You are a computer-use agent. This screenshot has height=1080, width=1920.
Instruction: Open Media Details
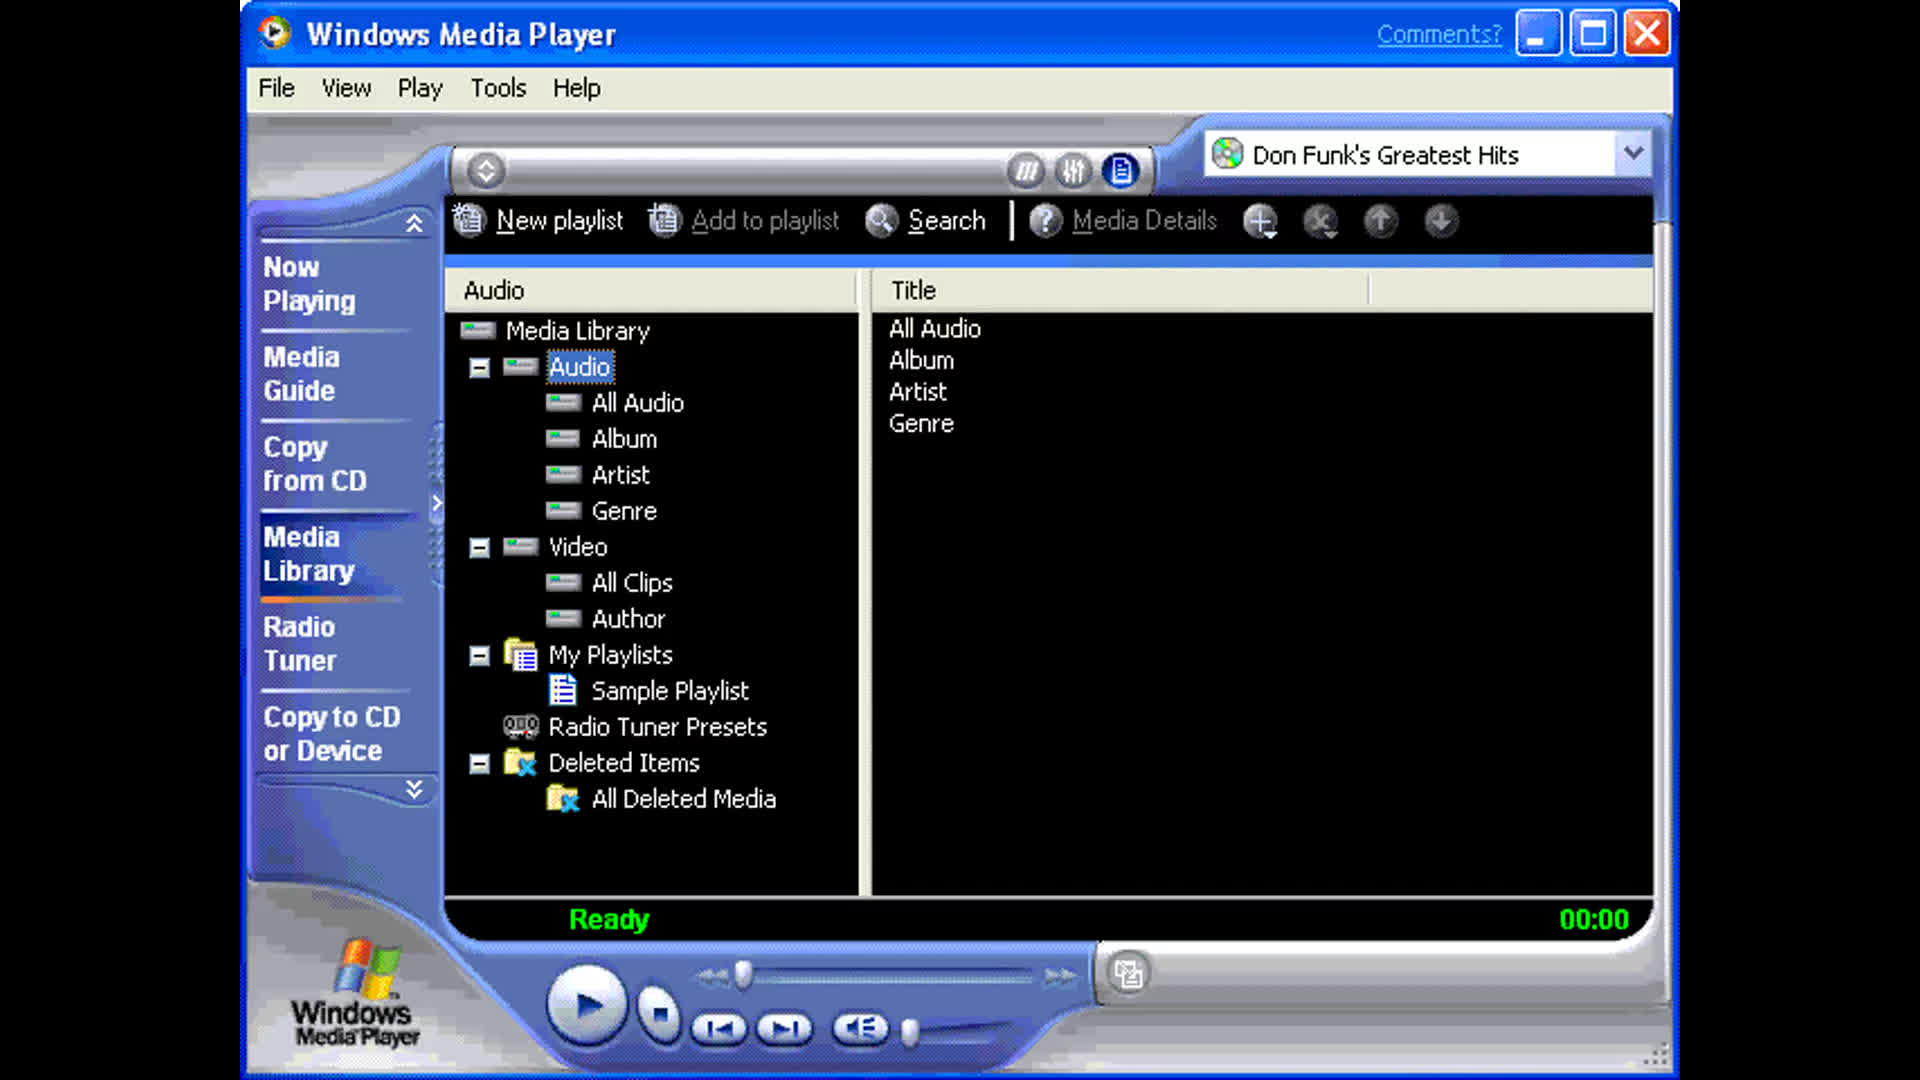1123,220
